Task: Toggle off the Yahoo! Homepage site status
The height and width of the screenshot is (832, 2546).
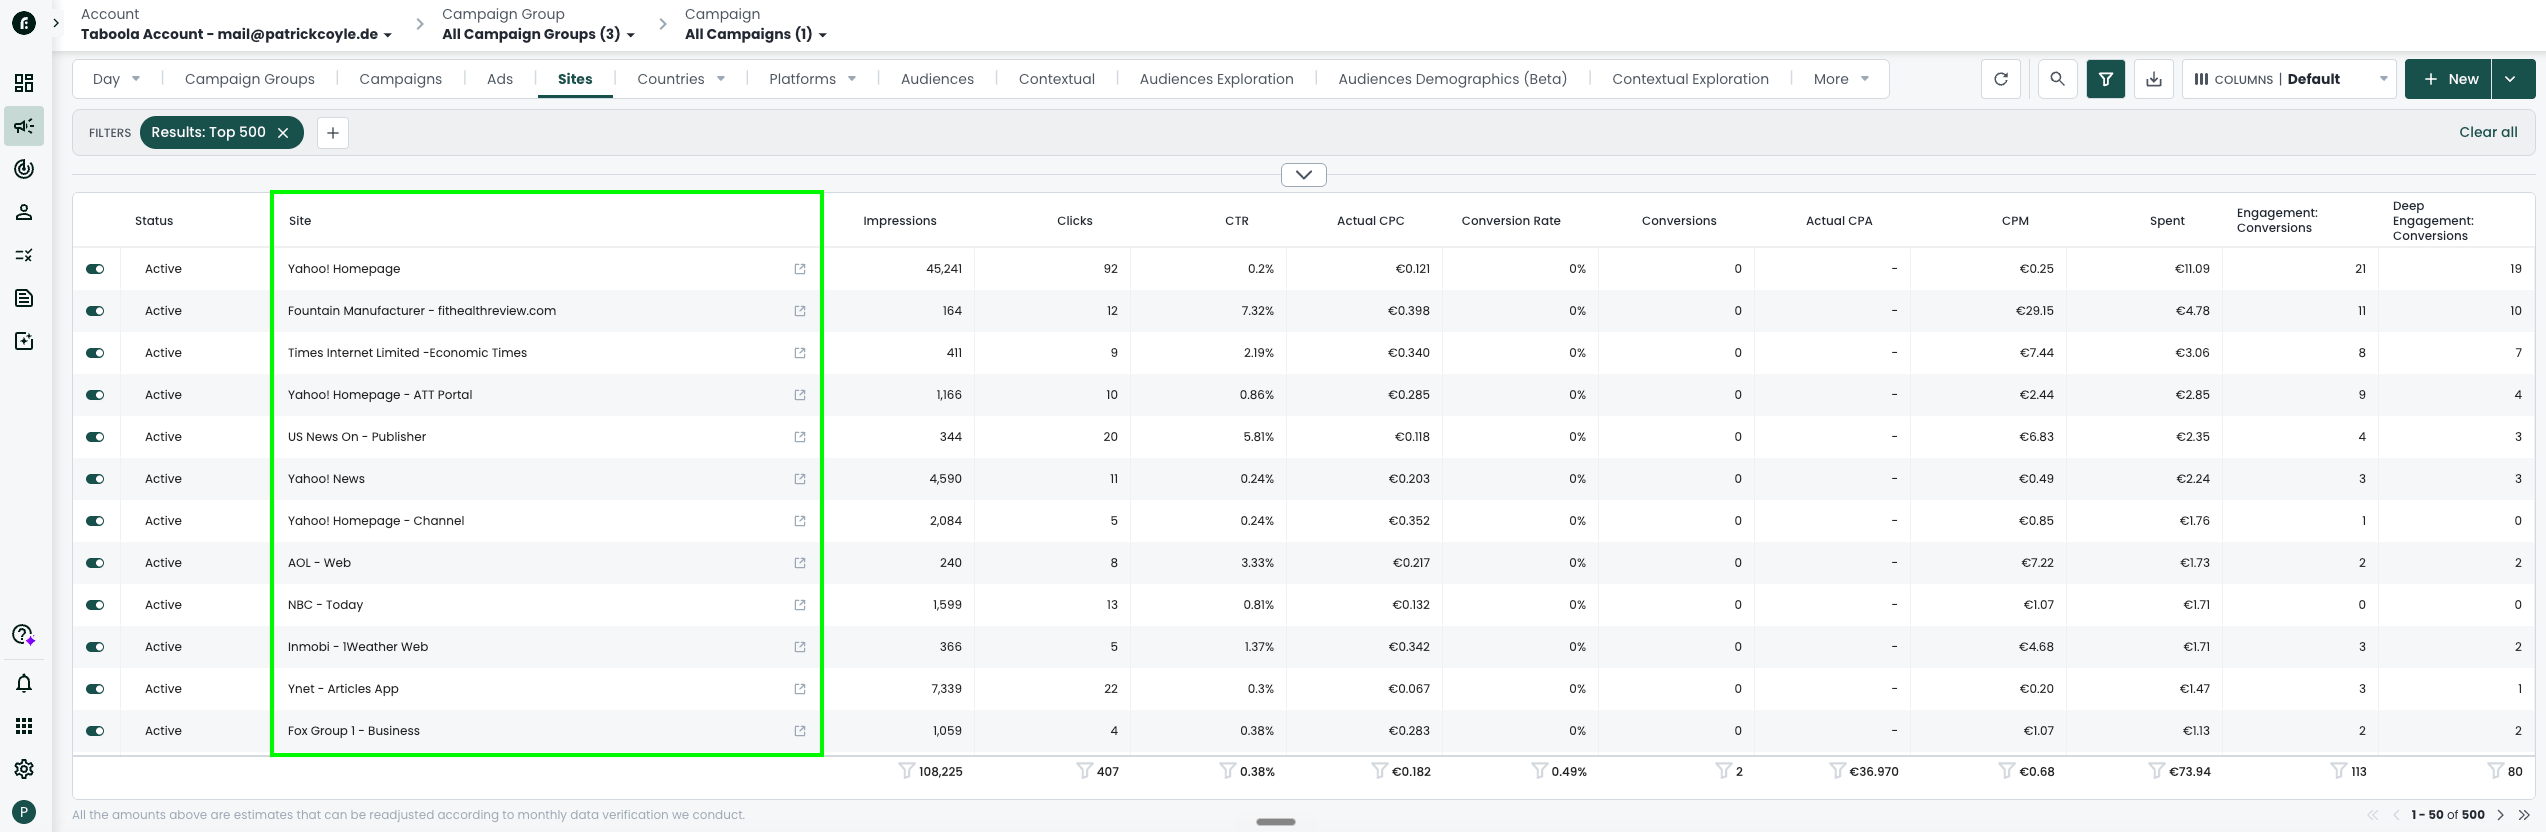Action: pyautogui.click(x=95, y=269)
